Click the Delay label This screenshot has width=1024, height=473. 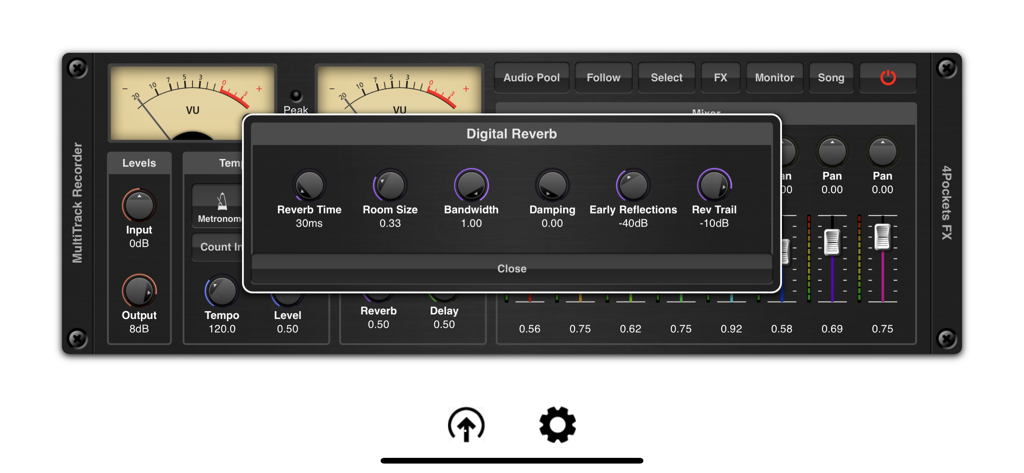444,311
